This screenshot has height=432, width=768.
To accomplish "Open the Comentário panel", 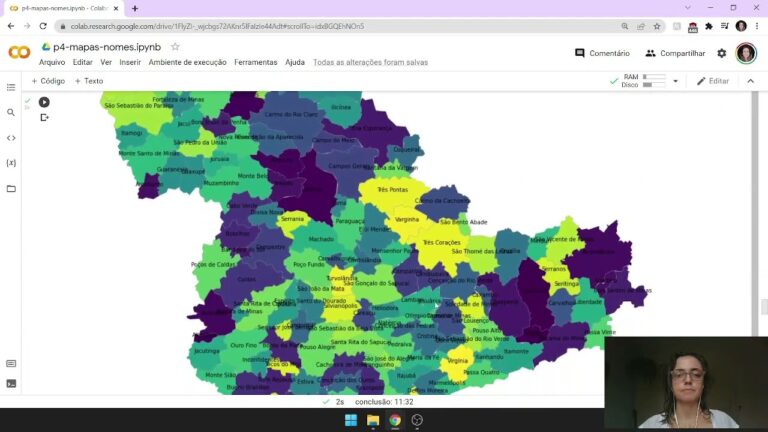I will (602, 53).
